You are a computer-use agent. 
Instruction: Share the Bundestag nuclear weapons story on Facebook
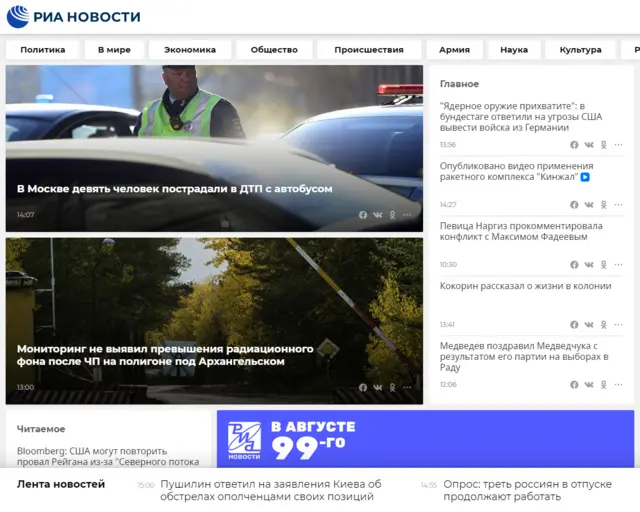tap(574, 145)
